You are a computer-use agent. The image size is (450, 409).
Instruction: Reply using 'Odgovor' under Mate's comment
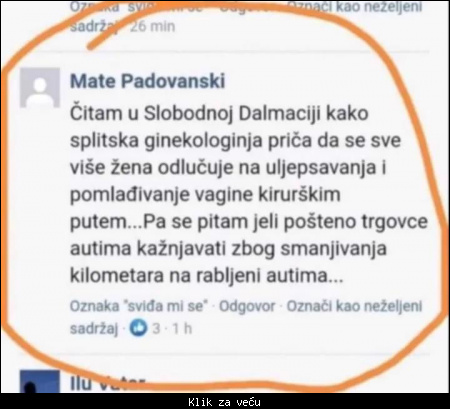pyautogui.click(x=247, y=306)
